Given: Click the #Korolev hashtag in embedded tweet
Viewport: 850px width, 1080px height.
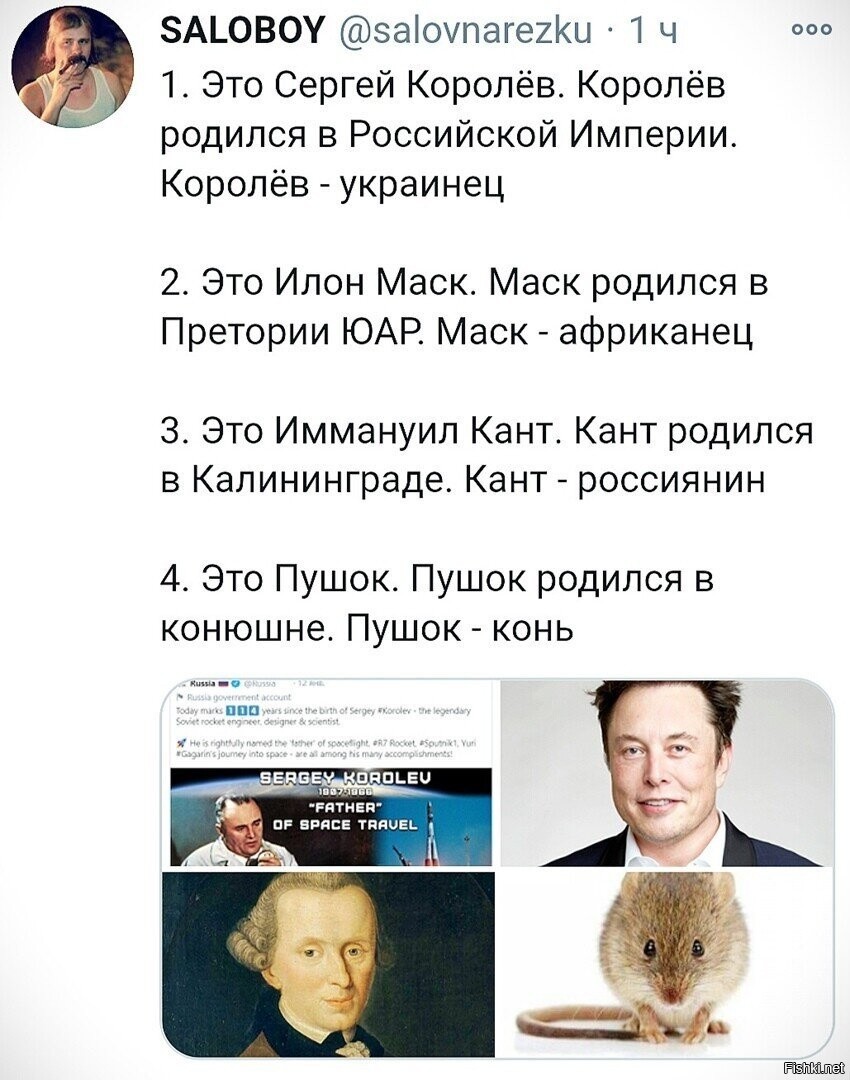Looking at the screenshot, I should [x=393, y=711].
